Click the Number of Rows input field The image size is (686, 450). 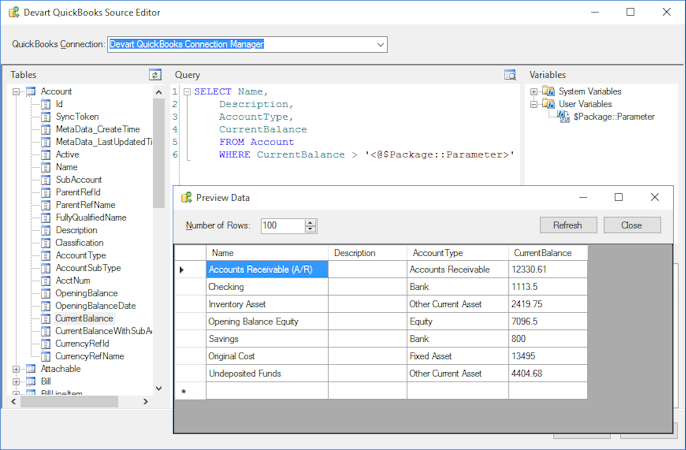[281, 226]
